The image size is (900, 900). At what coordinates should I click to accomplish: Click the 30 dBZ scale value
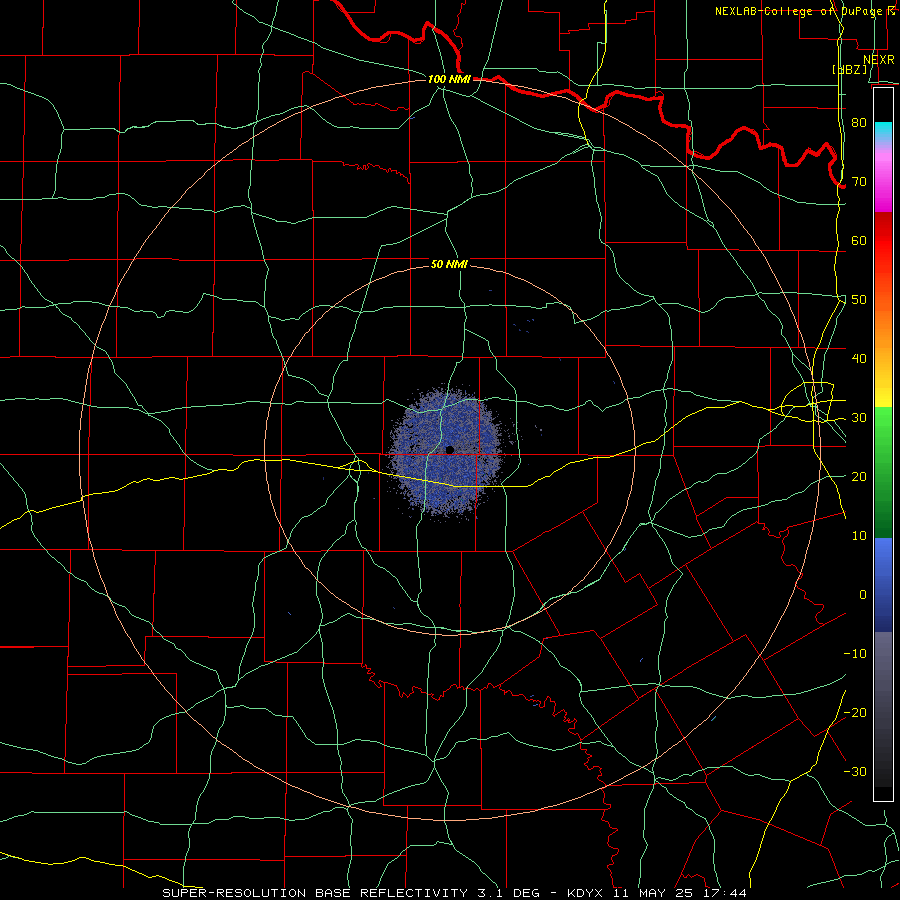coord(859,418)
